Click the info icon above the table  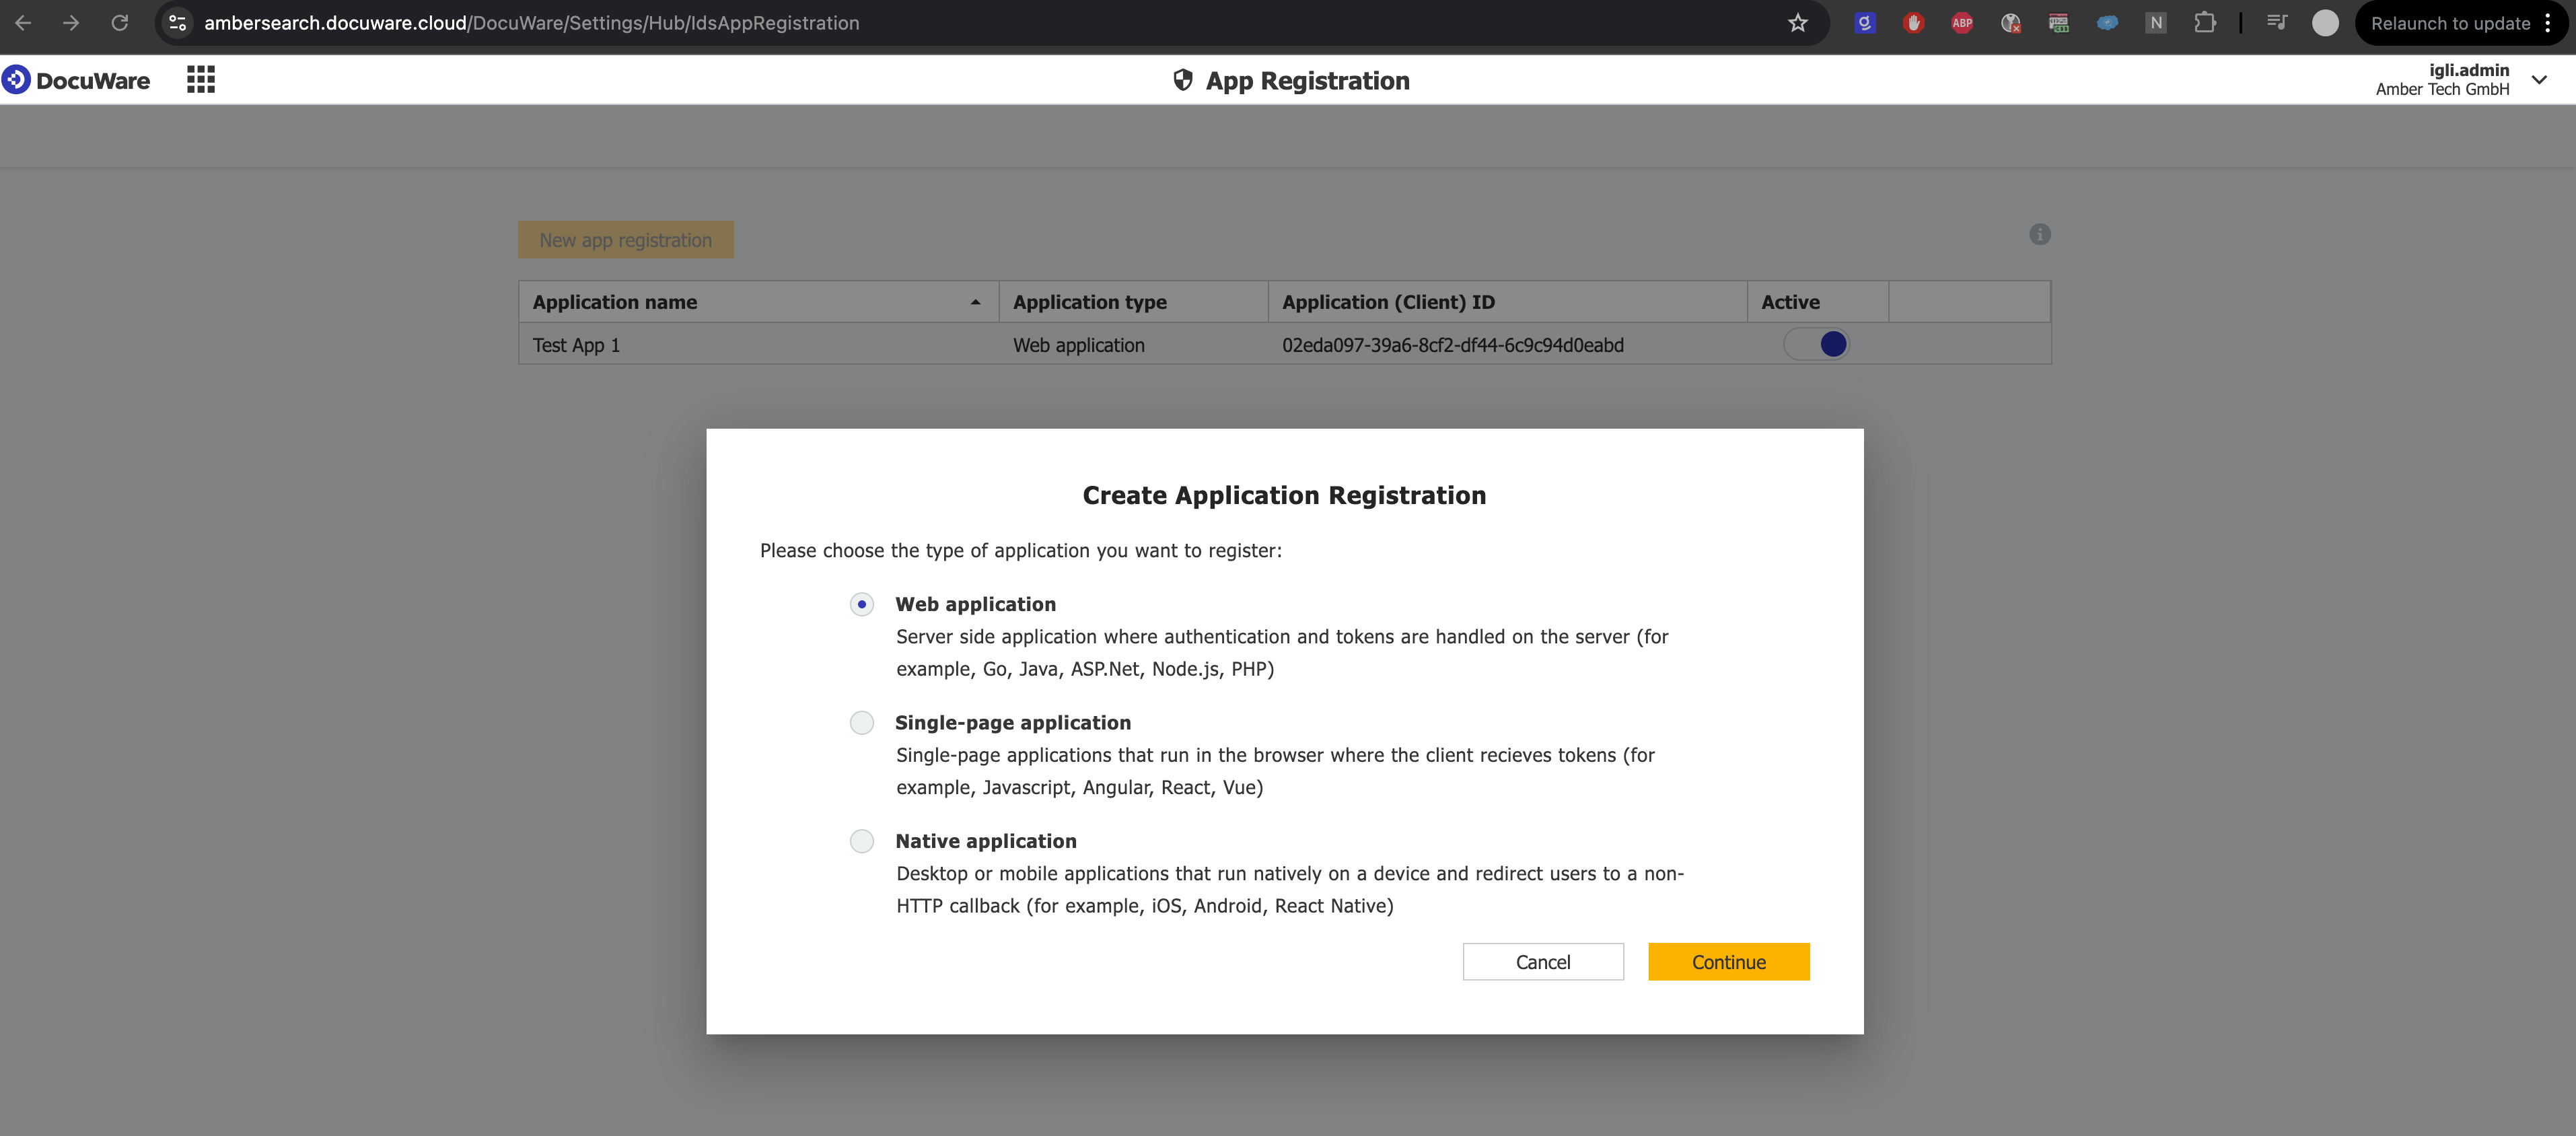pyautogui.click(x=2040, y=234)
